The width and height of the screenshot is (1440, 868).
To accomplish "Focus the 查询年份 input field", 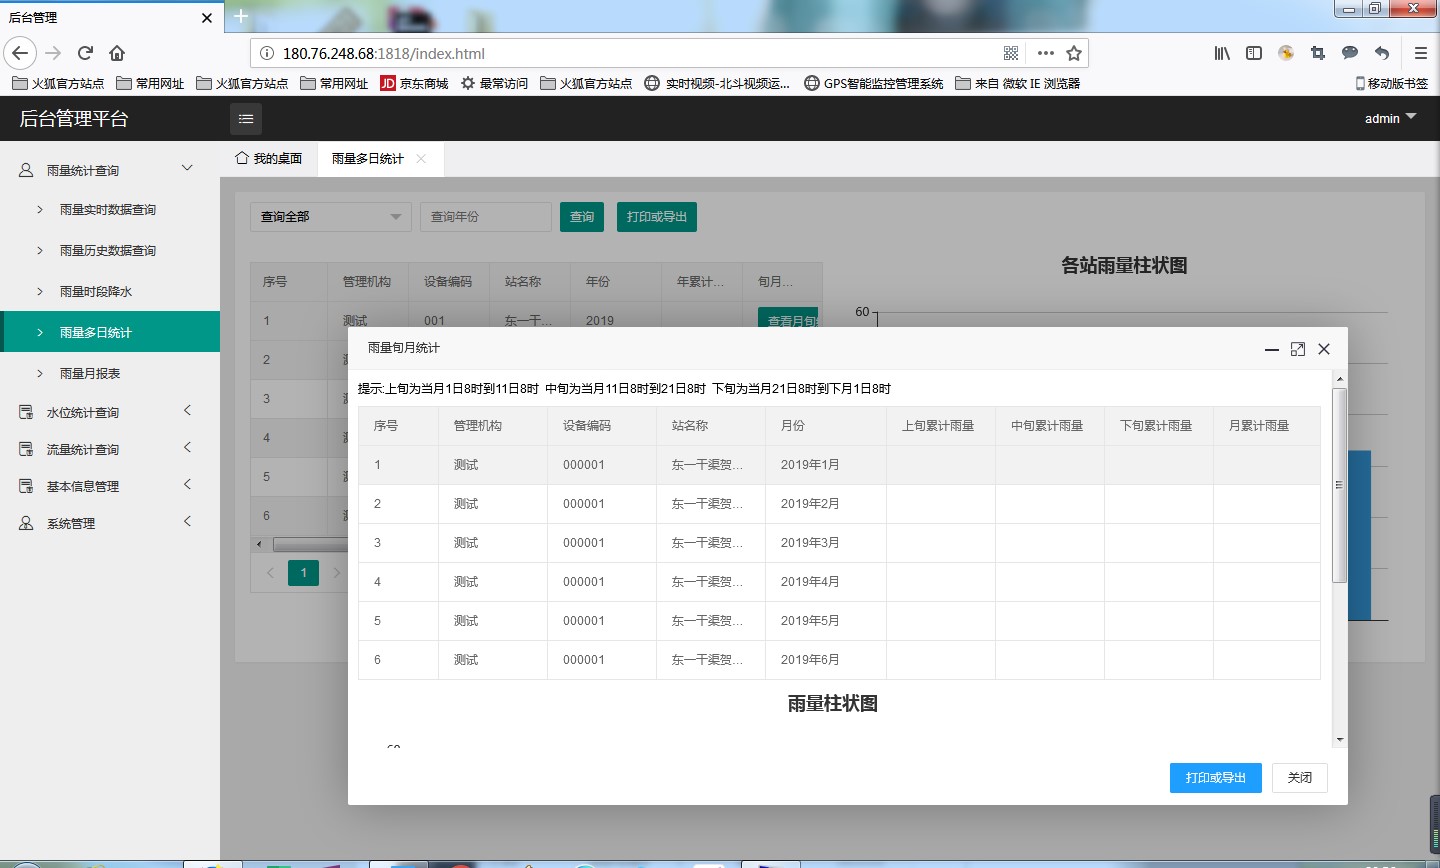I will pyautogui.click(x=486, y=217).
